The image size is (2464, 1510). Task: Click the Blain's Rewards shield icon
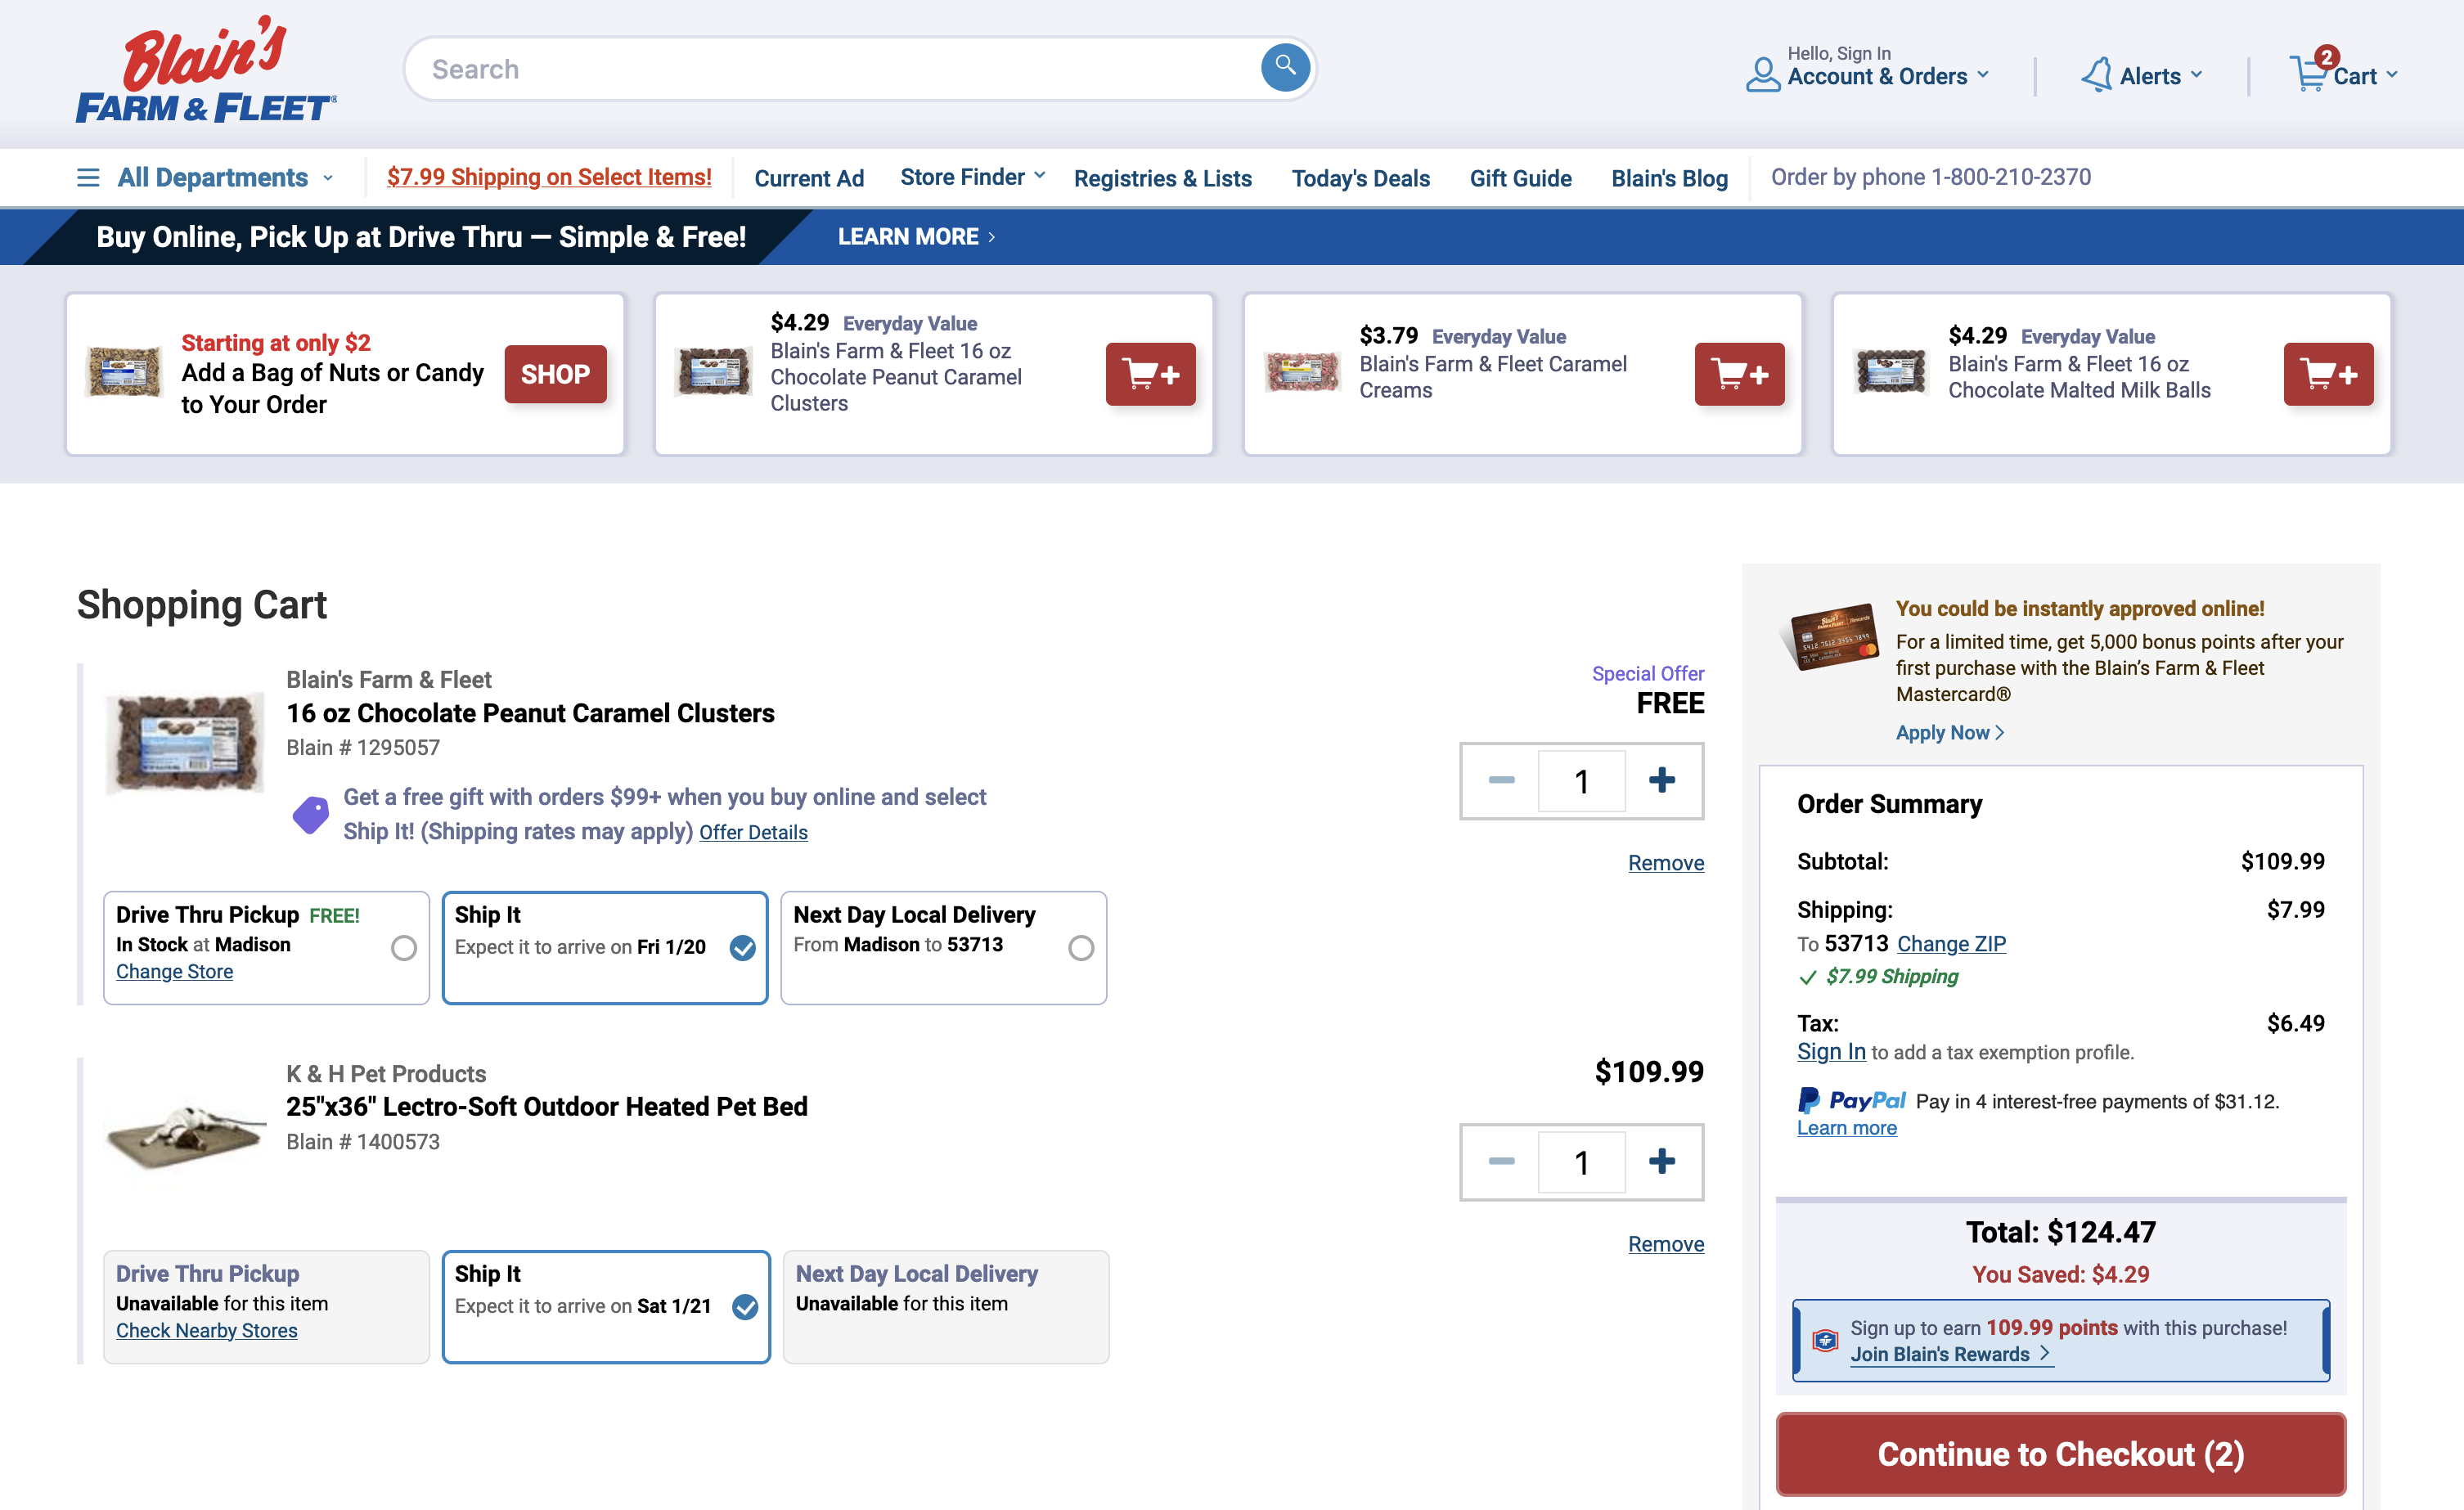(x=1825, y=1340)
